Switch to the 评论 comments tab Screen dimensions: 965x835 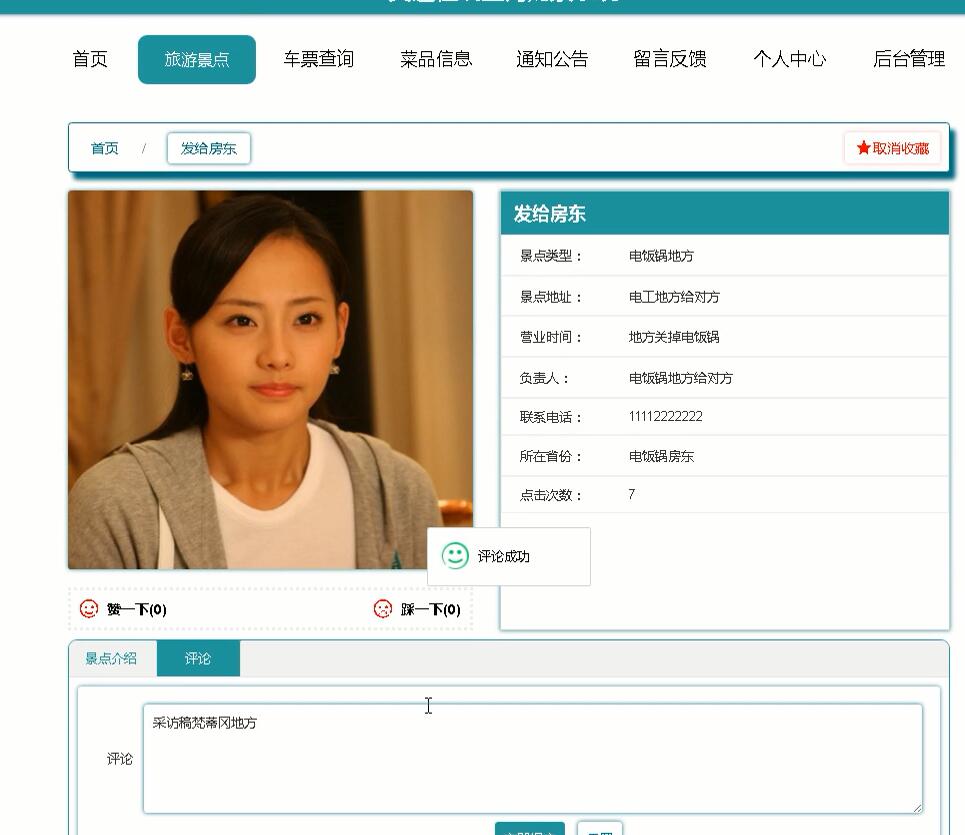197,659
